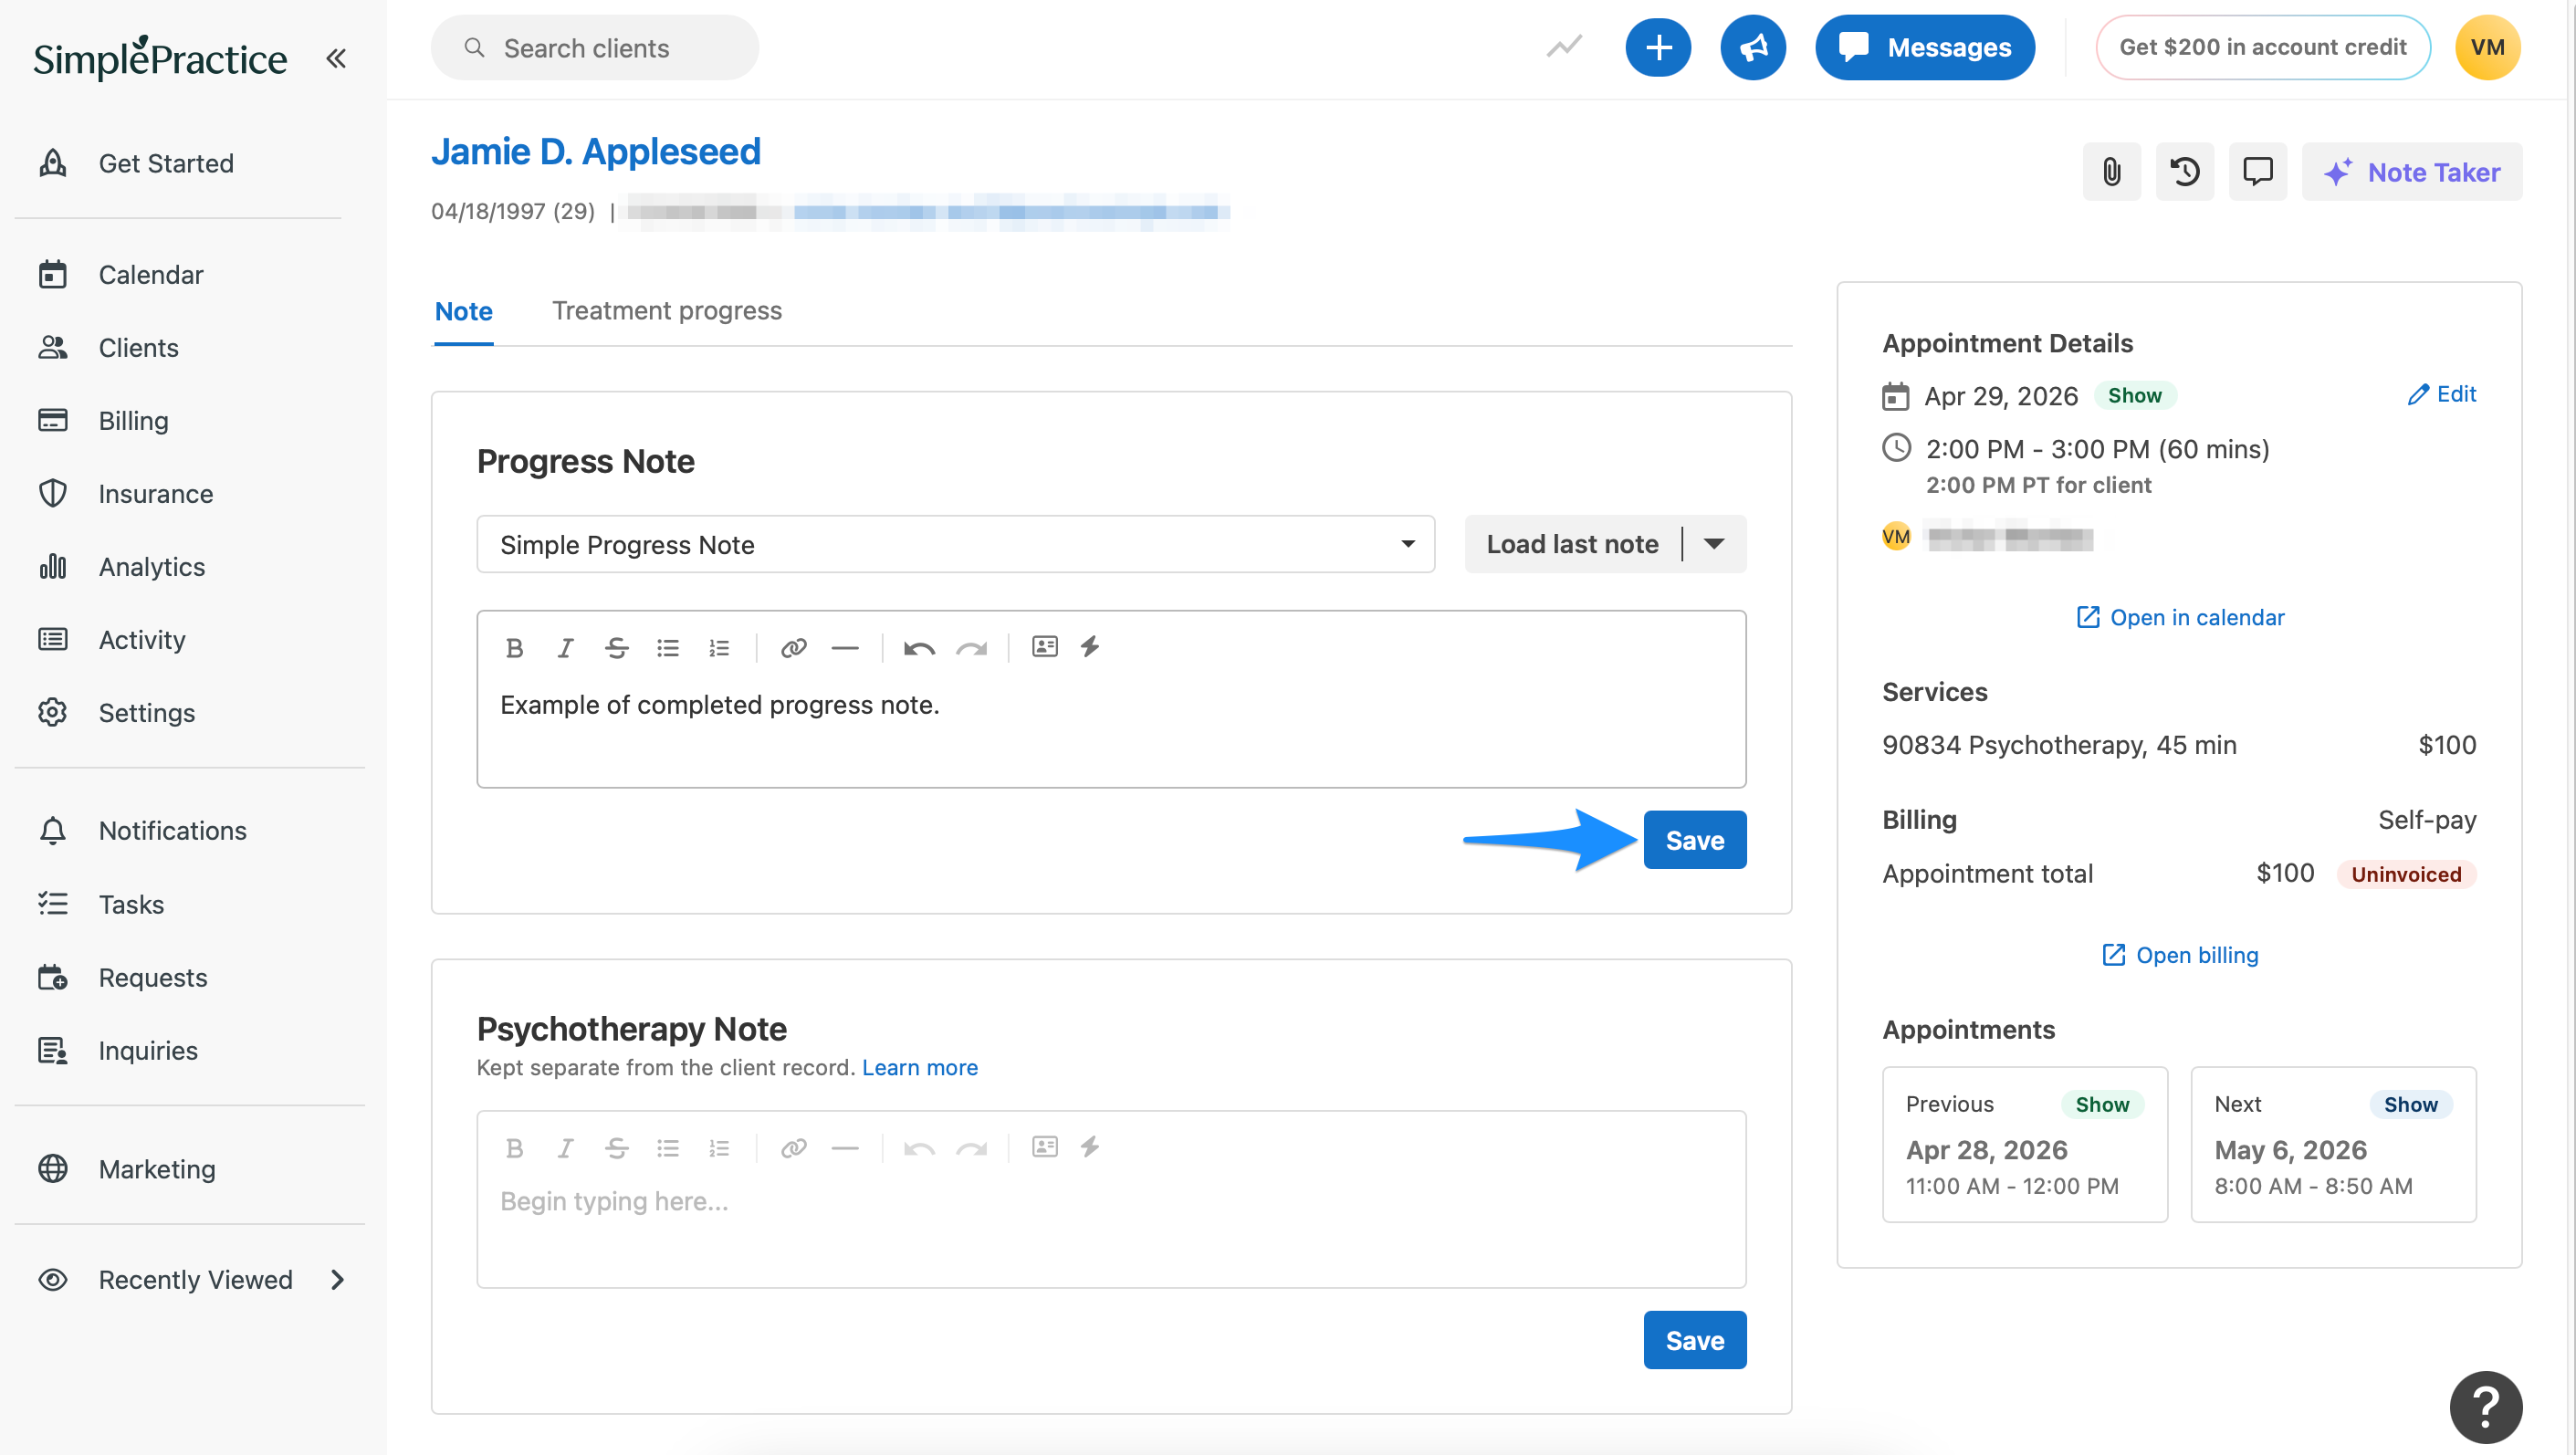Expand Load last note arrow menu
Screen dimensions: 2576x1455
pyautogui.click(x=1714, y=544)
